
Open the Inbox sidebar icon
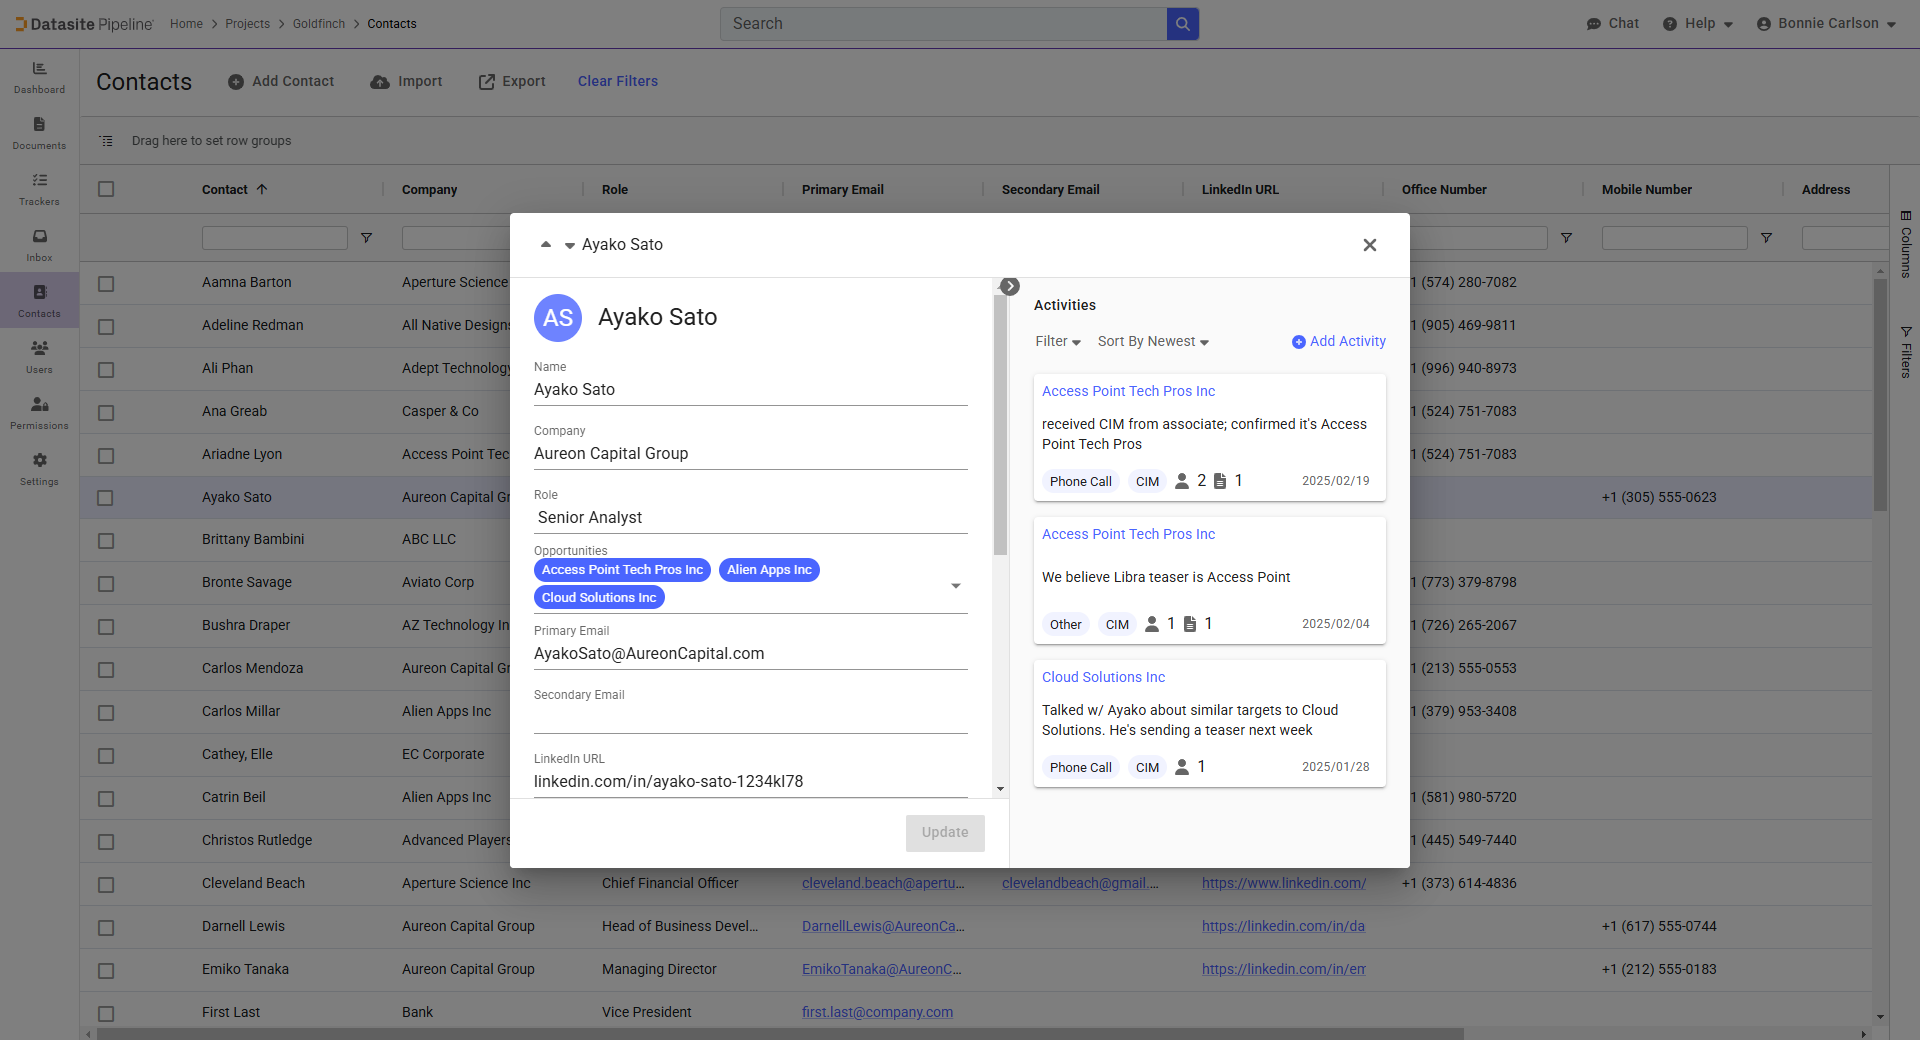pos(39,245)
